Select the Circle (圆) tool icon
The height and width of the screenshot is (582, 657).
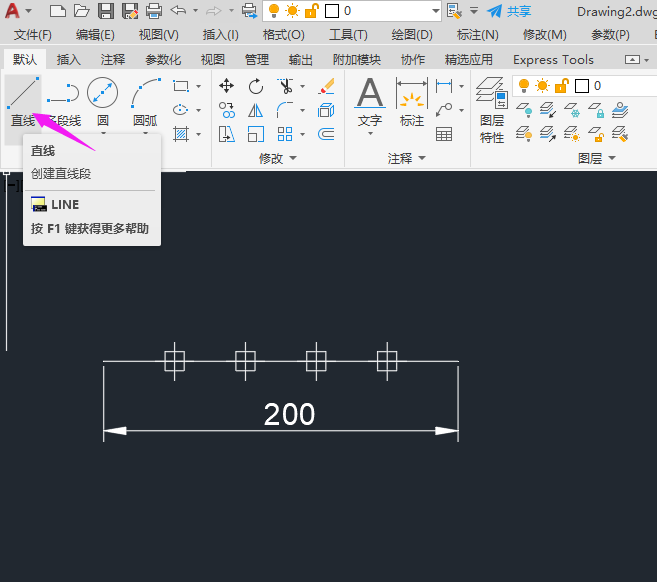[x=103, y=92]
